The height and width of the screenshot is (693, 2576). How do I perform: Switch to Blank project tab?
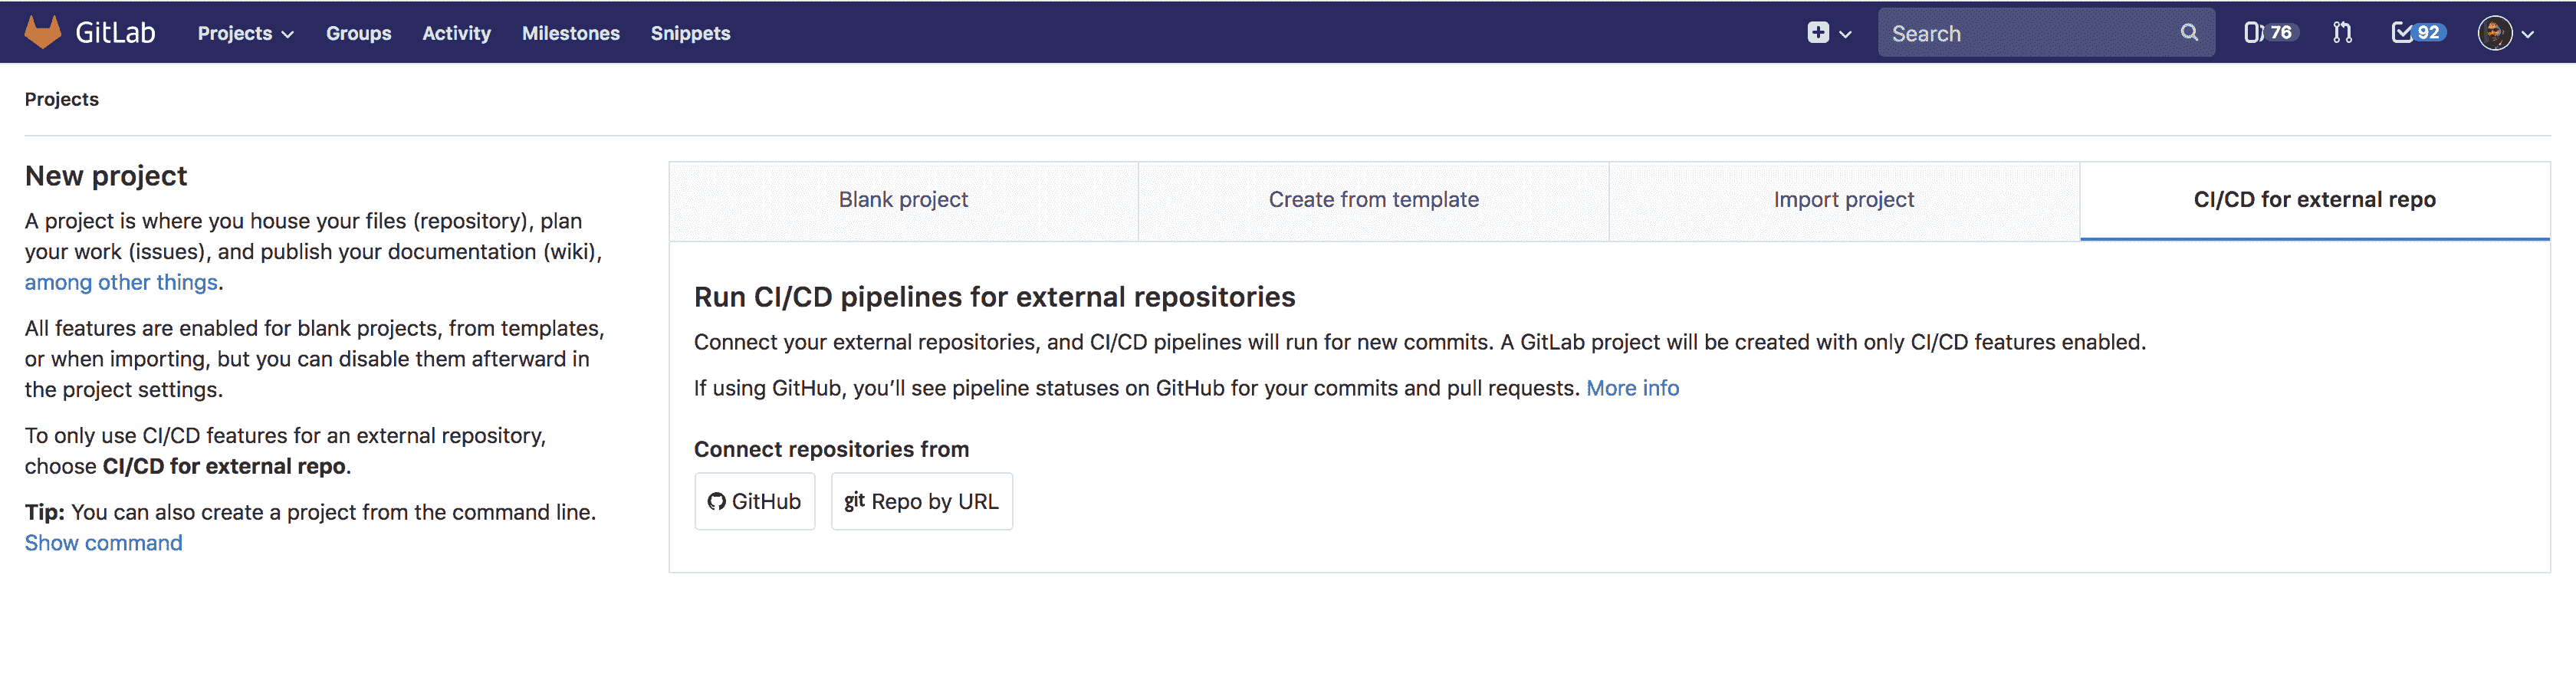click(x=903, y=200)
